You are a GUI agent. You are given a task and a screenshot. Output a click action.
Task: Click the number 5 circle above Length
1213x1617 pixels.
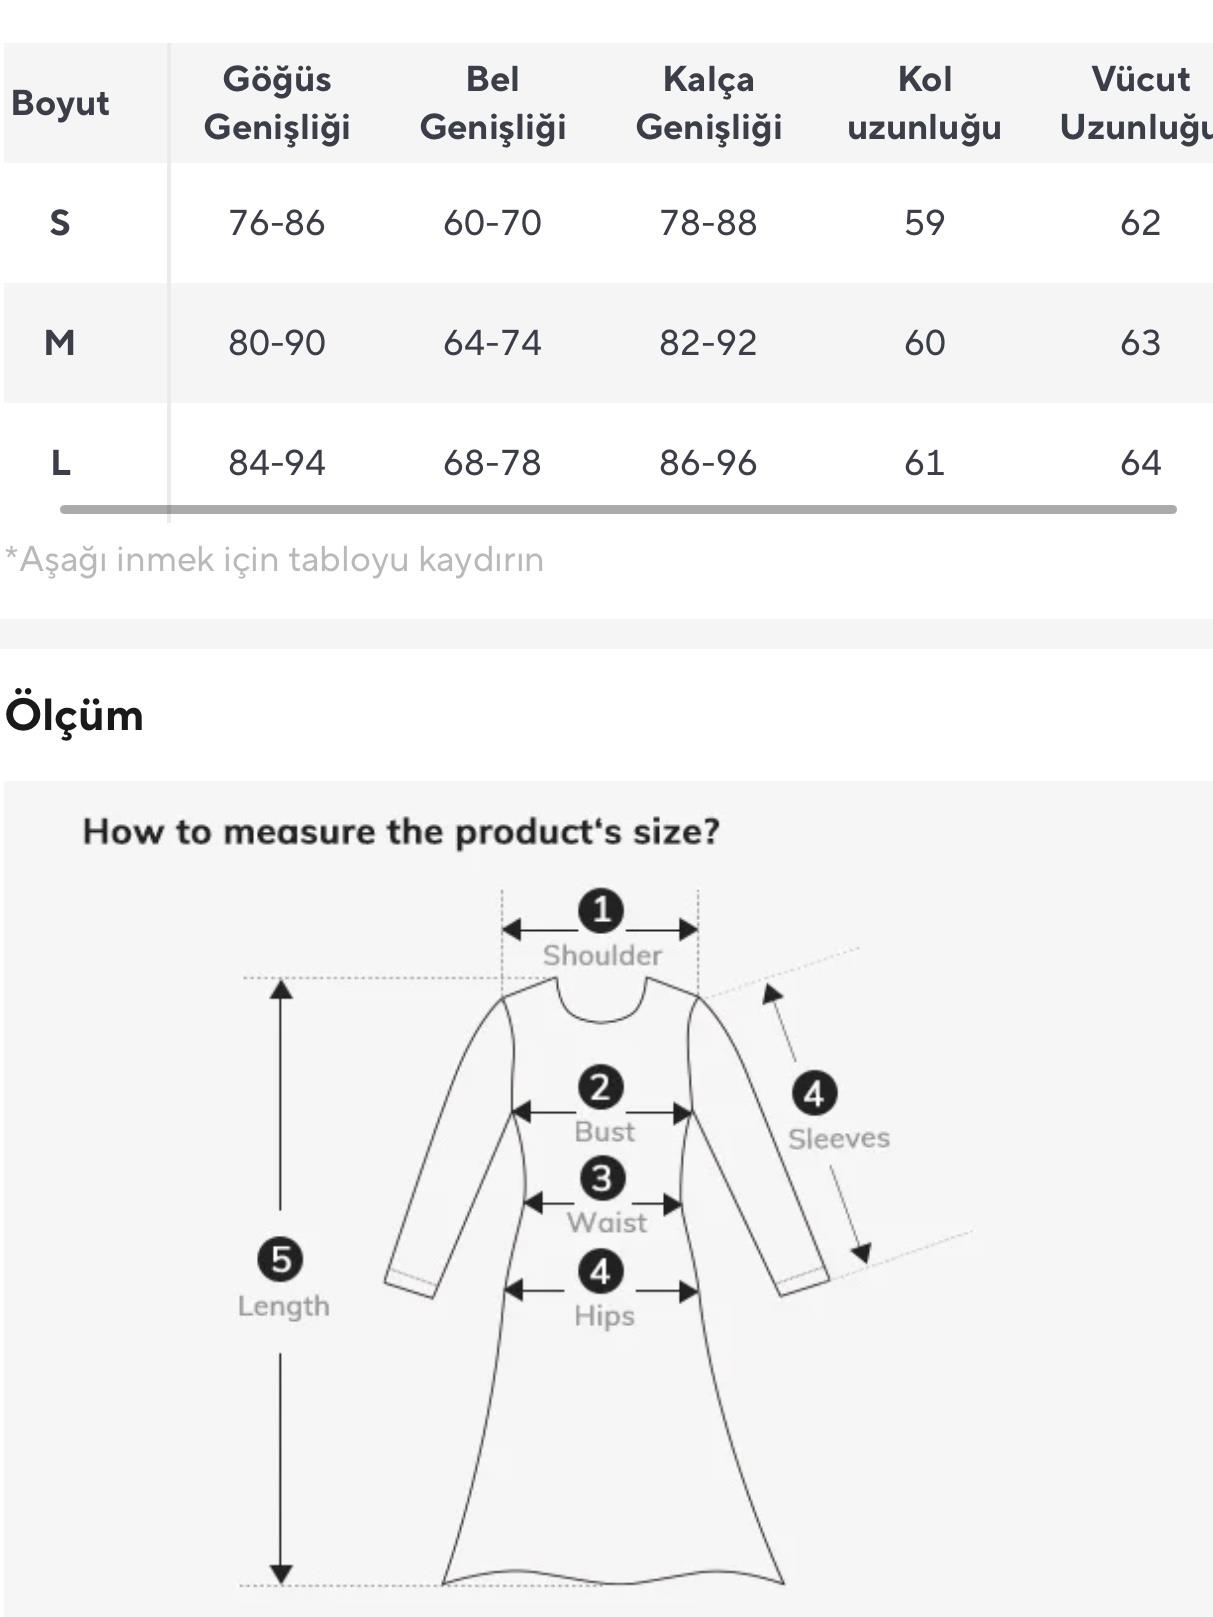[x=281, y=1259]
